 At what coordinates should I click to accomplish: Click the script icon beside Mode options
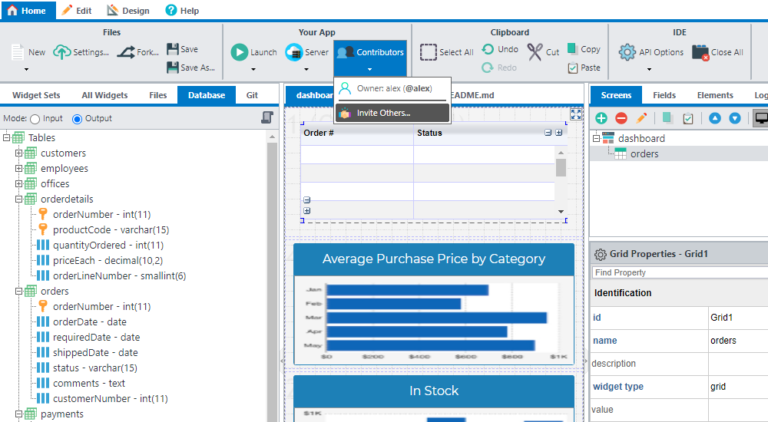[x=267, y=118]
